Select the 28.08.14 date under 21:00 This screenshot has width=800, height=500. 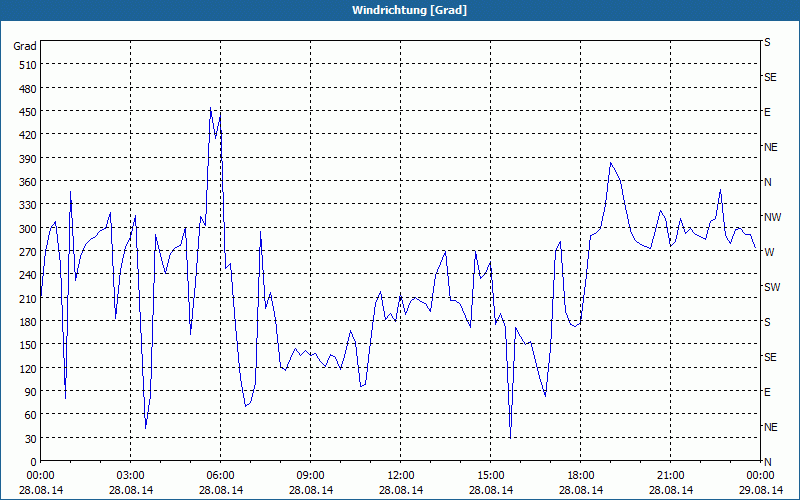pos(670,491)
